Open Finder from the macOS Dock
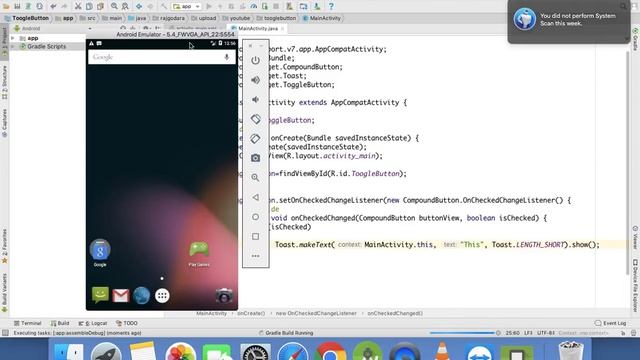The width and height of the screenshot is (640, 360). click(x=68, y=352)
